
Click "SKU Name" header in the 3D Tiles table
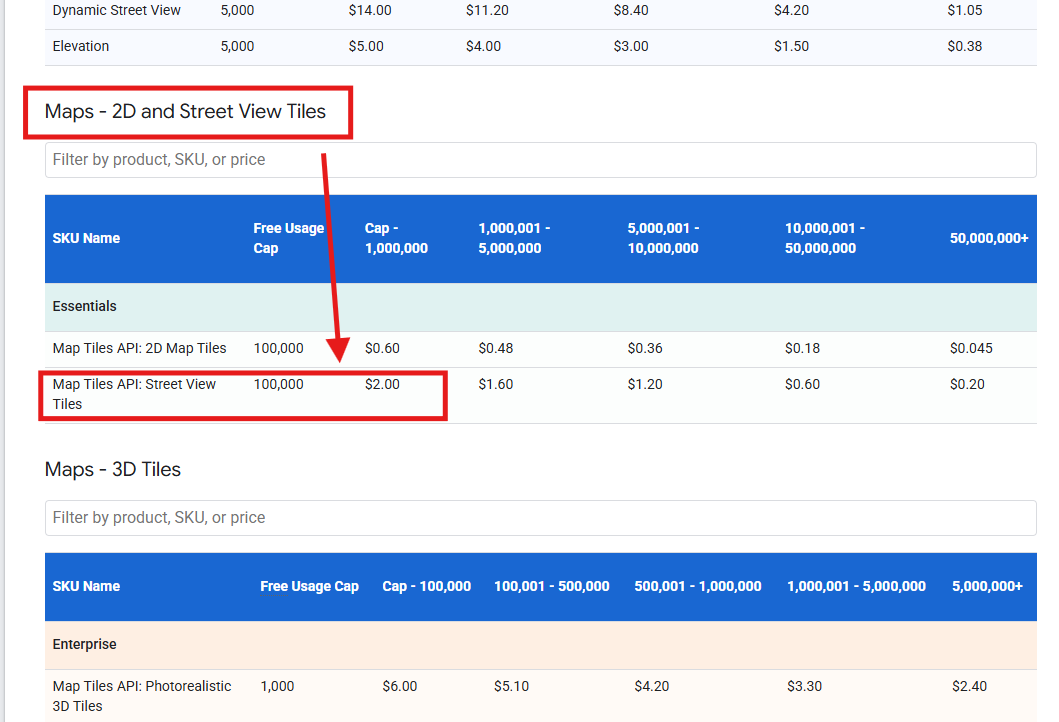click(x=86, y=586)
